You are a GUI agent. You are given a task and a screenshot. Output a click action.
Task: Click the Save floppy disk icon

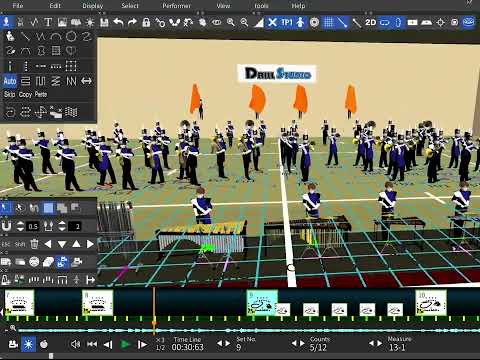tap(104, 22)
